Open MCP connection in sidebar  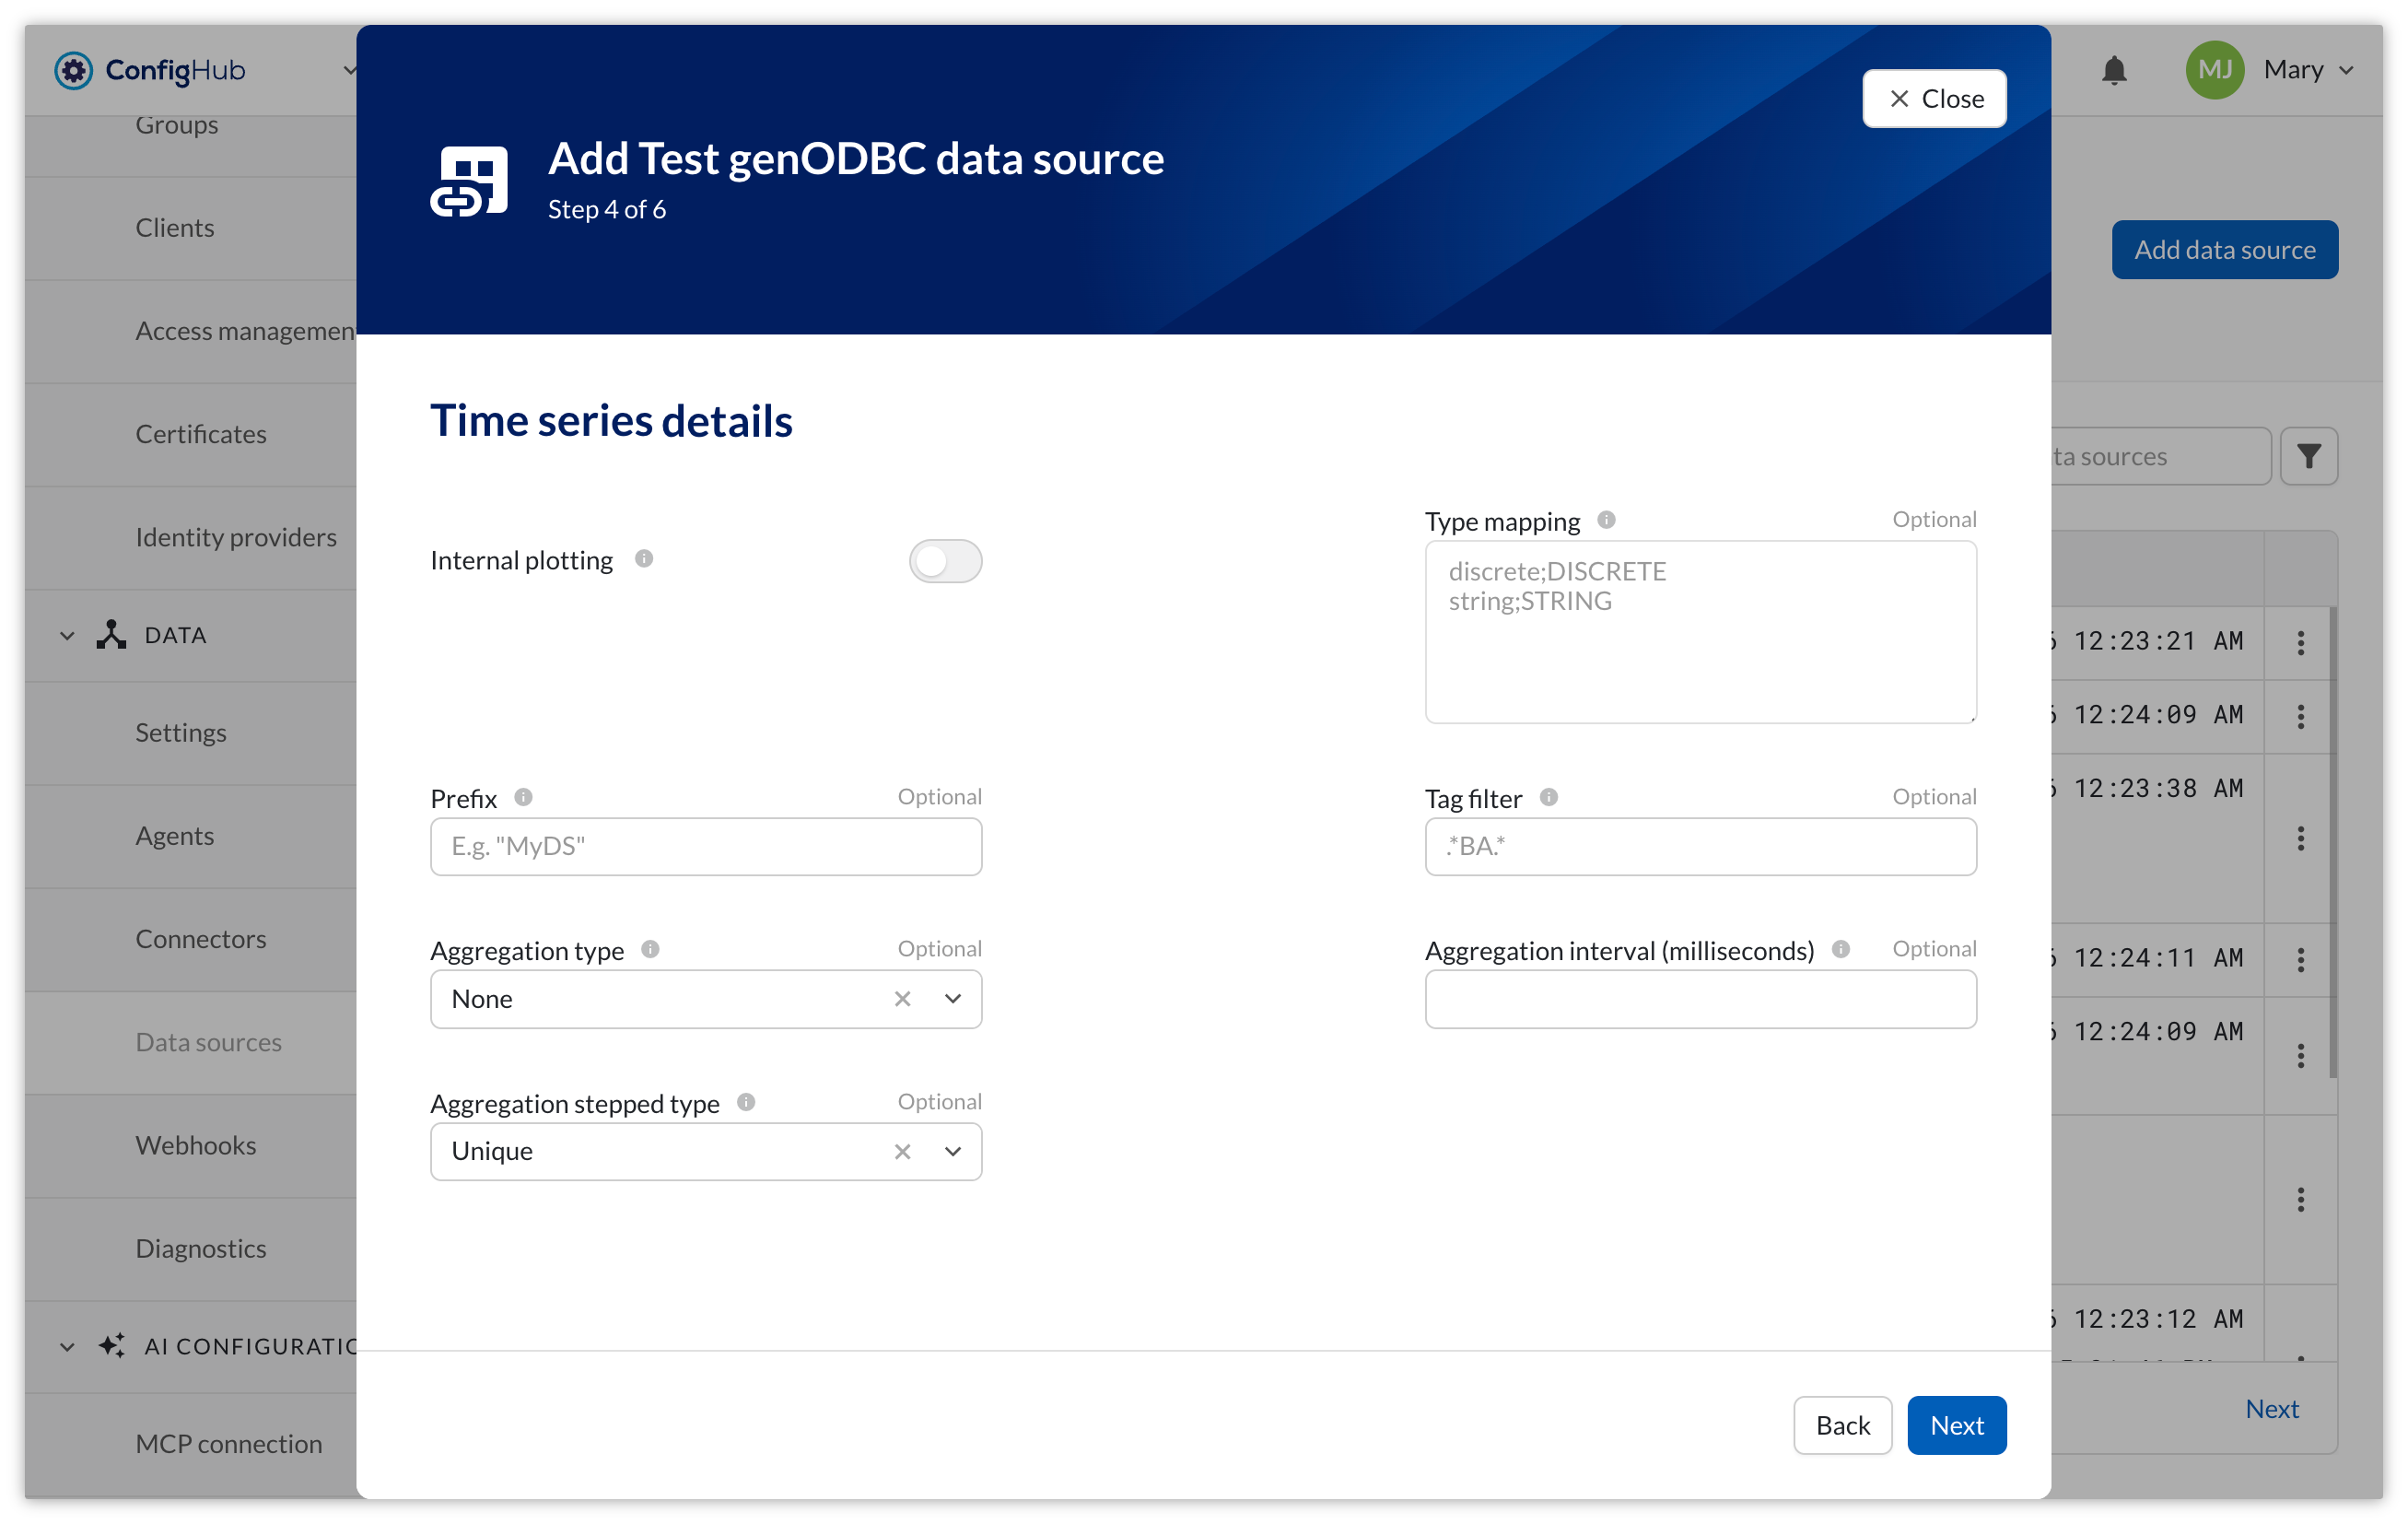(229, 1444)
